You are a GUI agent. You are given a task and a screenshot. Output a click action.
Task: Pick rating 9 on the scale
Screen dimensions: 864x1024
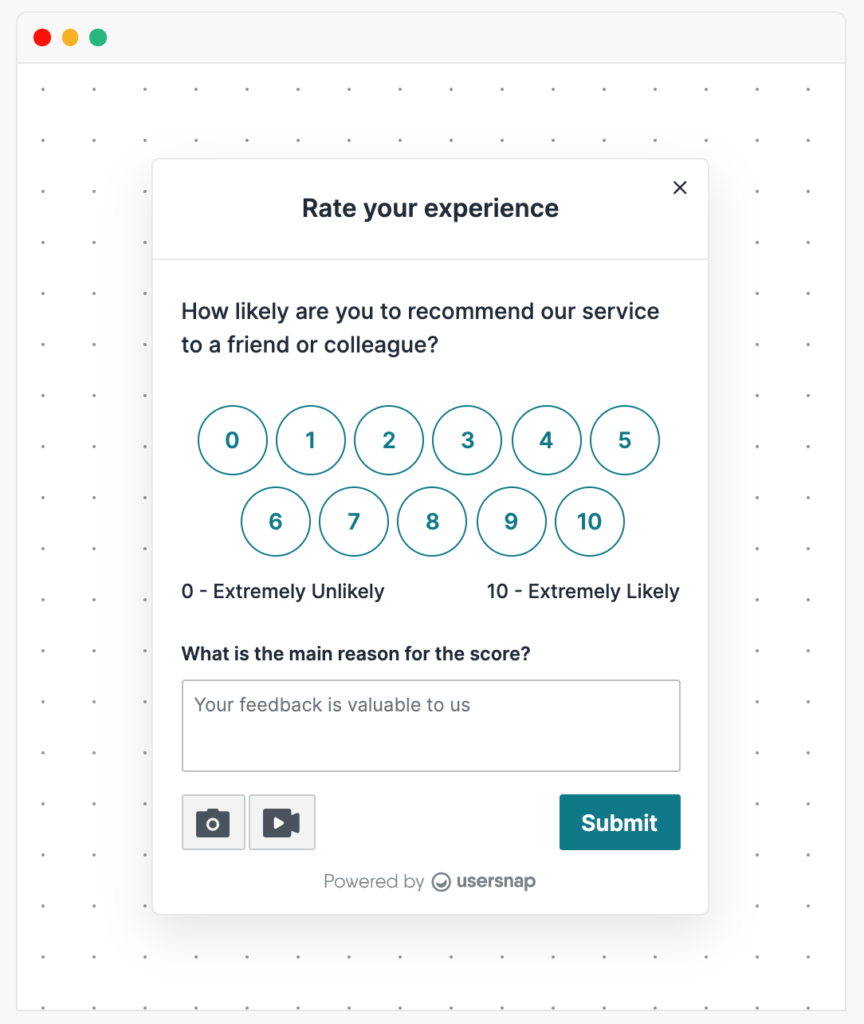coord(511,521)
